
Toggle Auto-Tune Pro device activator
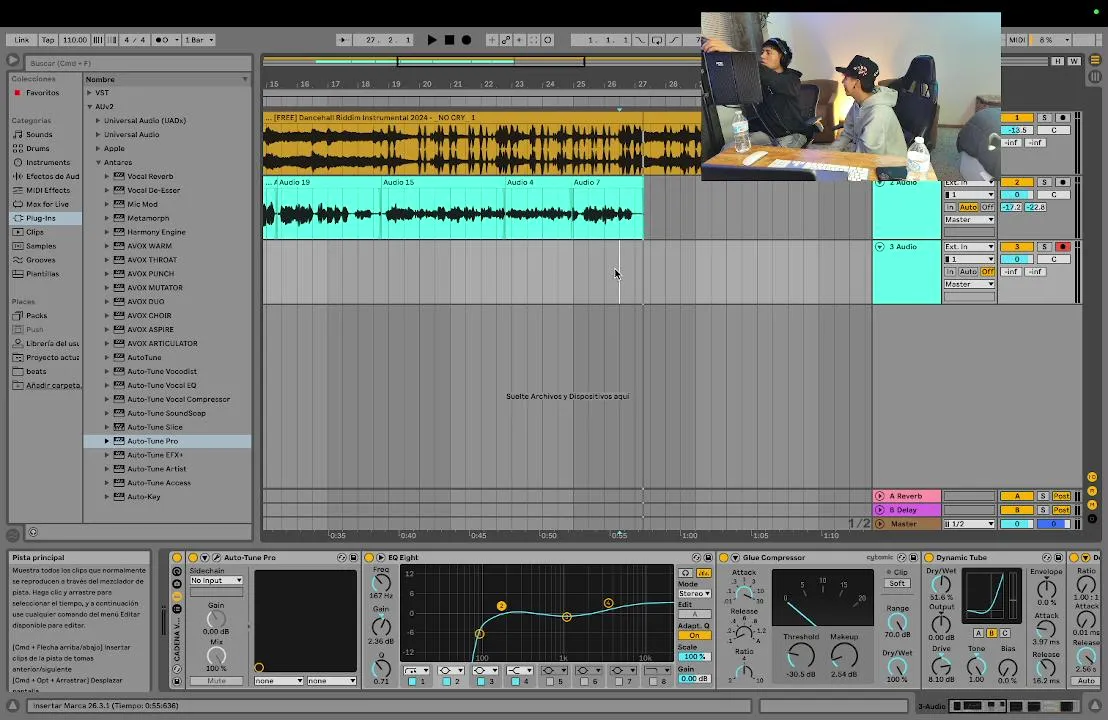(193, 557)
